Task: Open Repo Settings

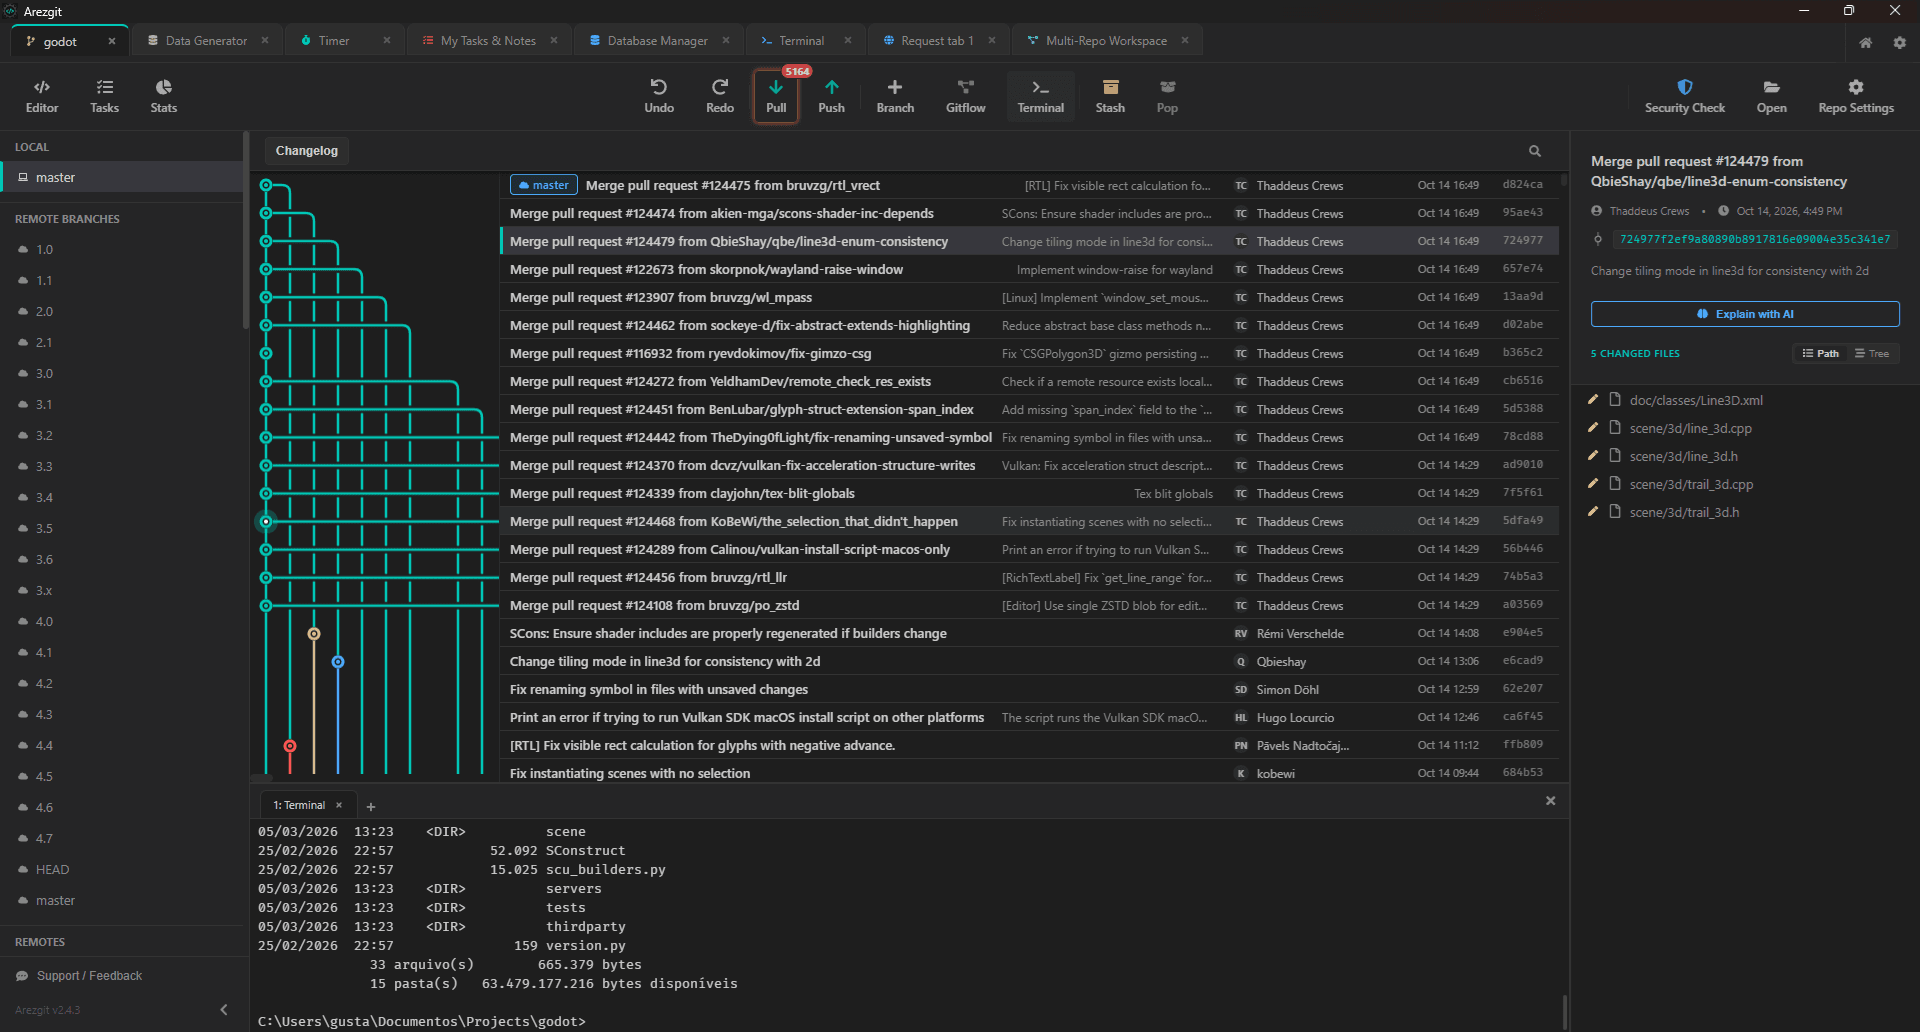Action: 1856,96
